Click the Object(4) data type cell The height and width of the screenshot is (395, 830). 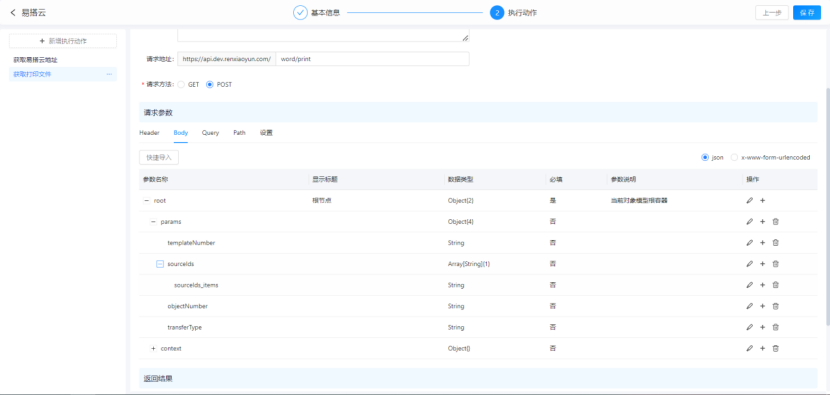(x=461, y=222)
